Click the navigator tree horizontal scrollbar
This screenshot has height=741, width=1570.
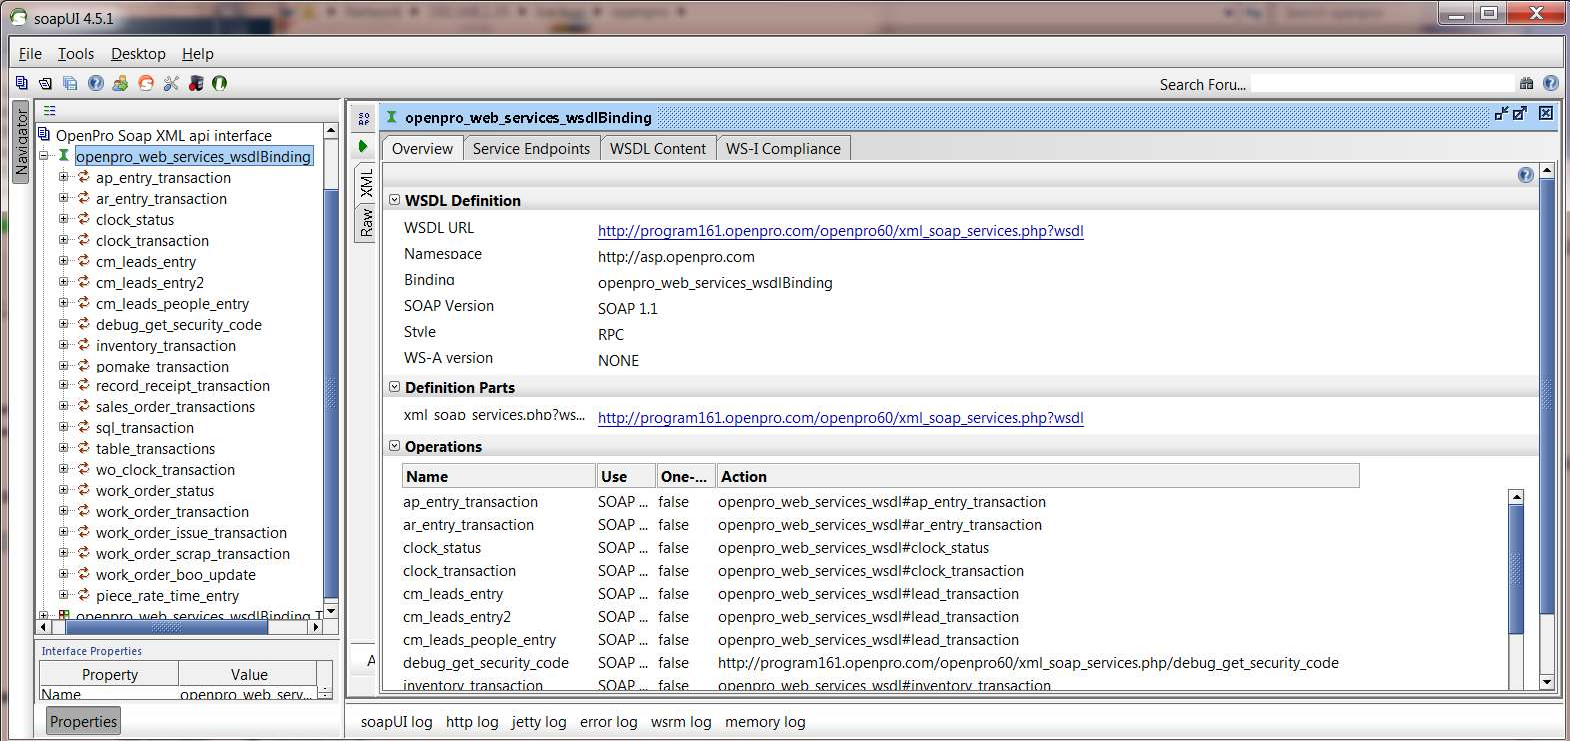pos(166,627)
